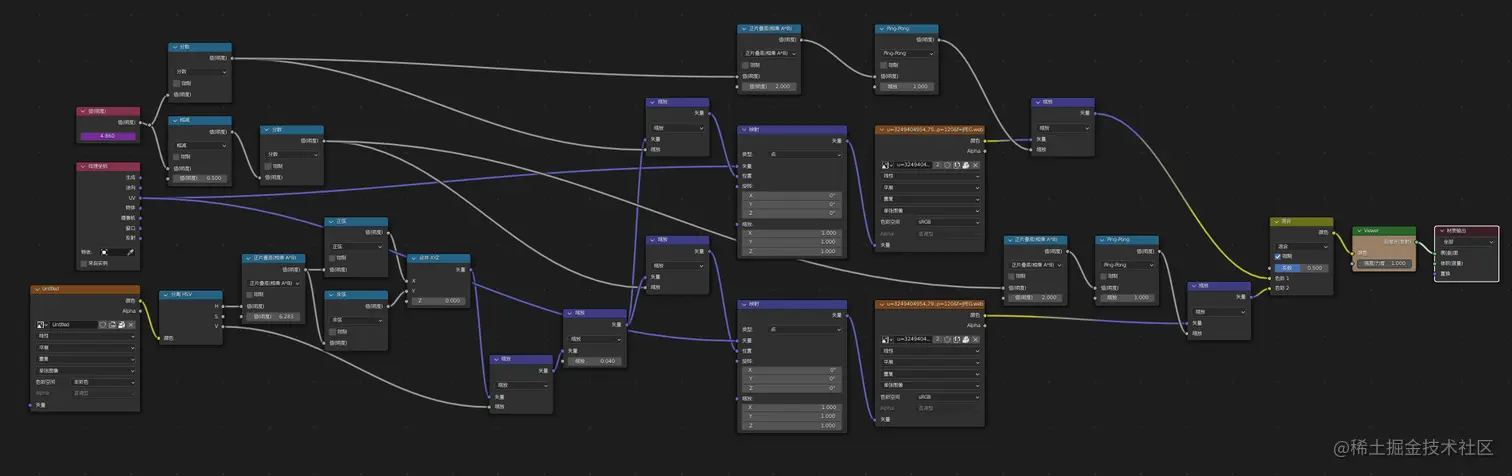Open 单张图像 source dropdown in Untitled node
The width and height of the screenshot is (1512, 476).
point(86,371)
